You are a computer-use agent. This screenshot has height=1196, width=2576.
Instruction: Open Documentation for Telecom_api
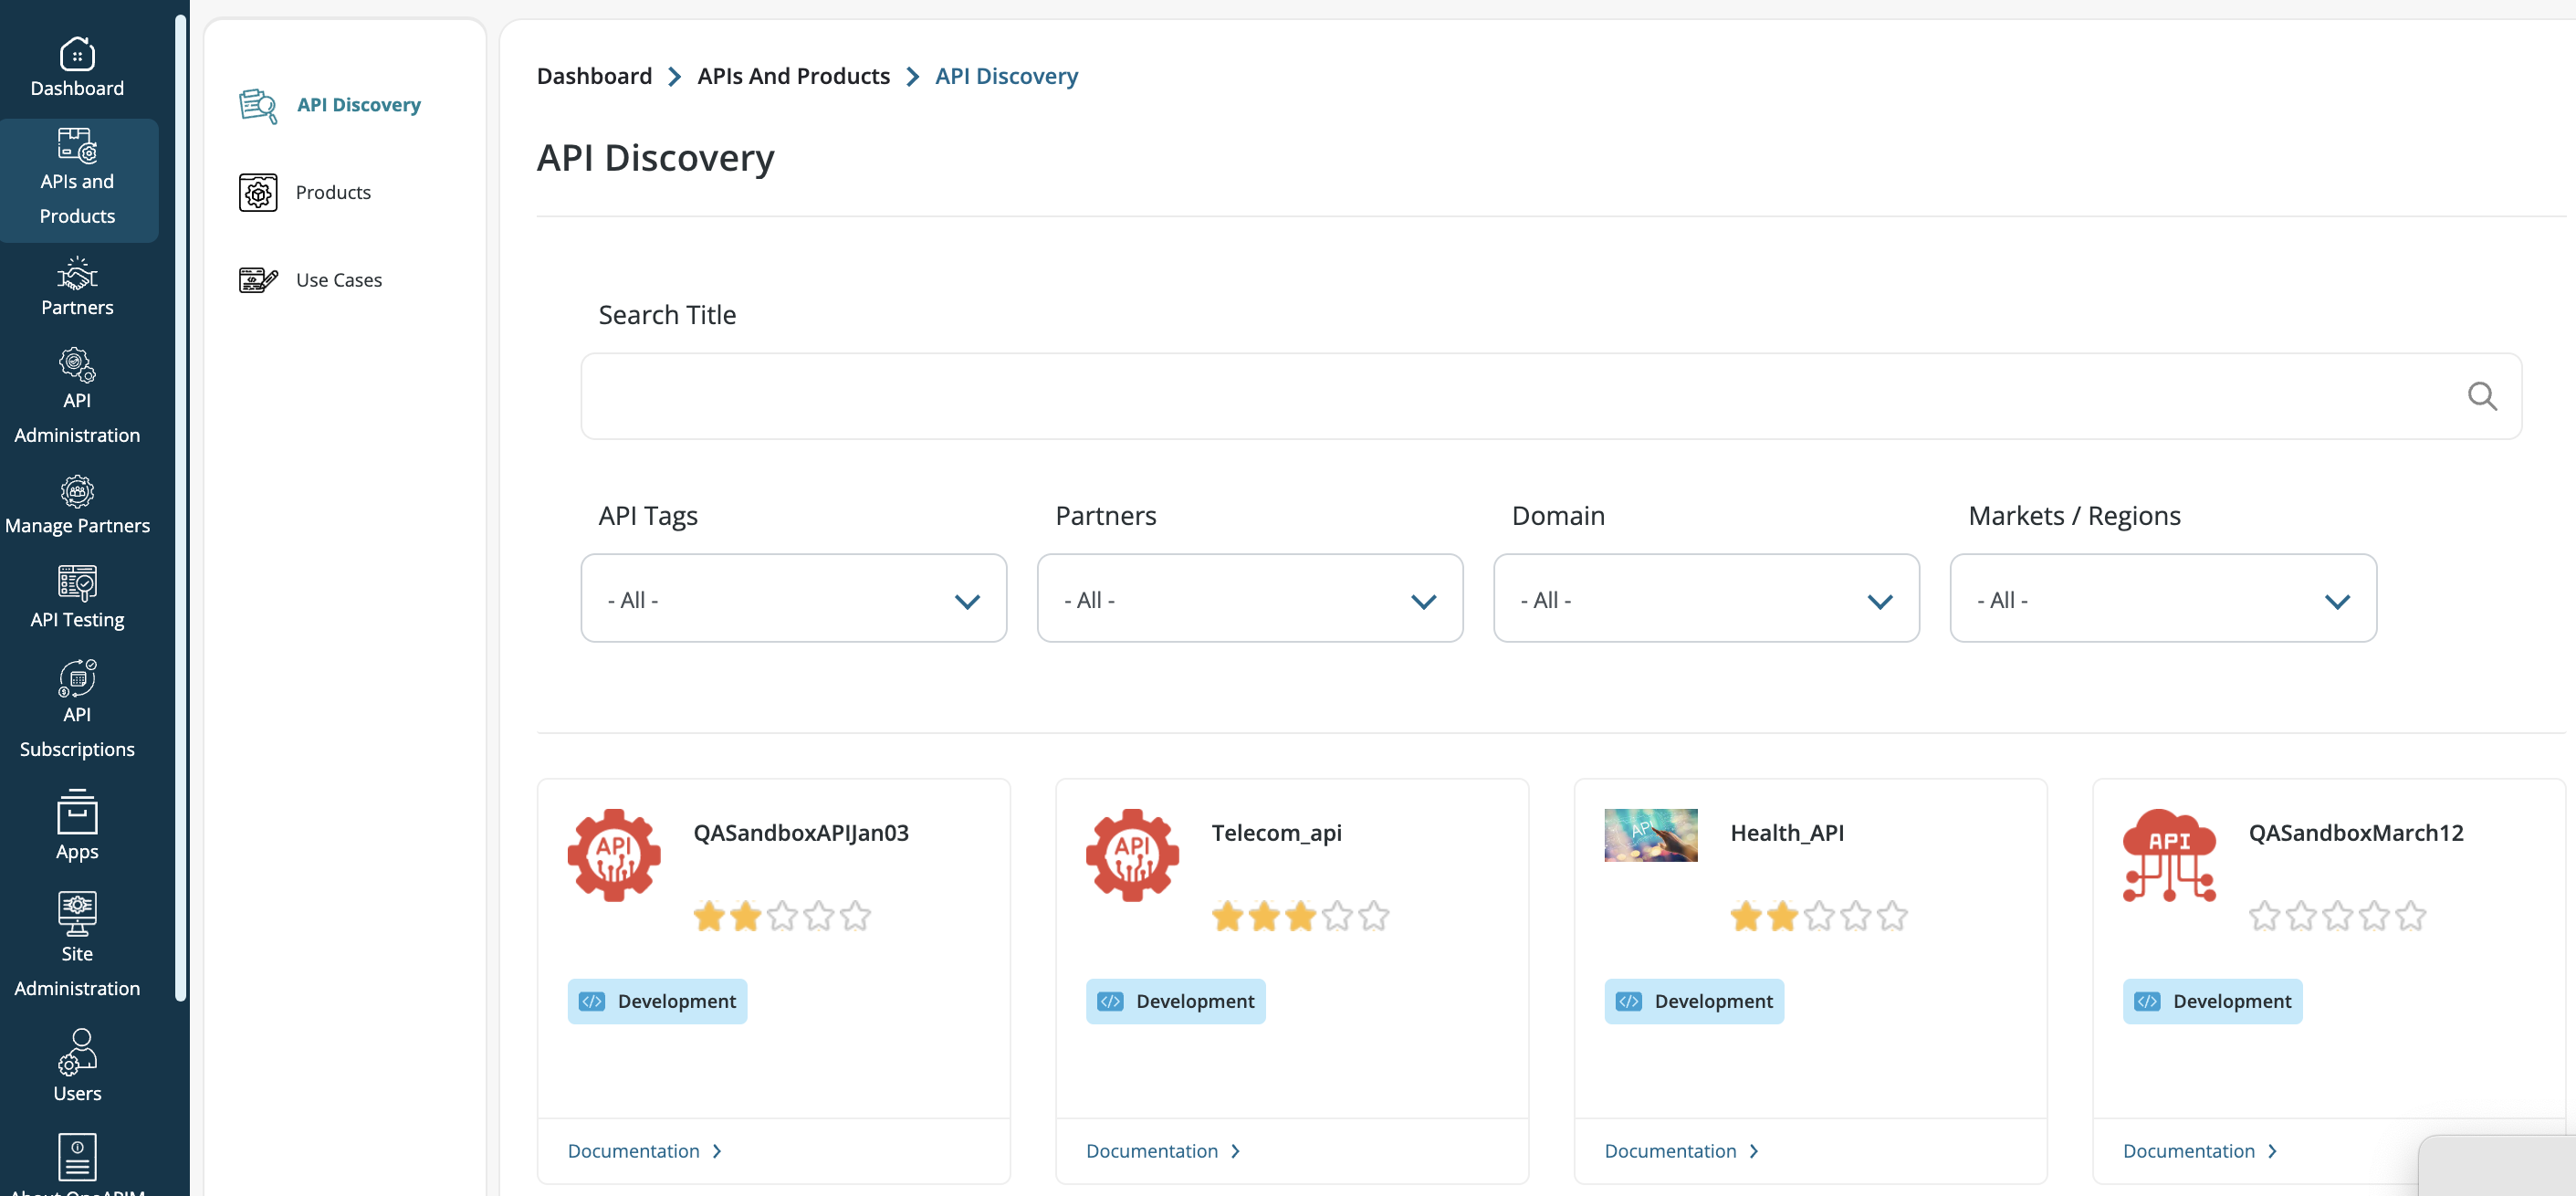[1162, 1151]
